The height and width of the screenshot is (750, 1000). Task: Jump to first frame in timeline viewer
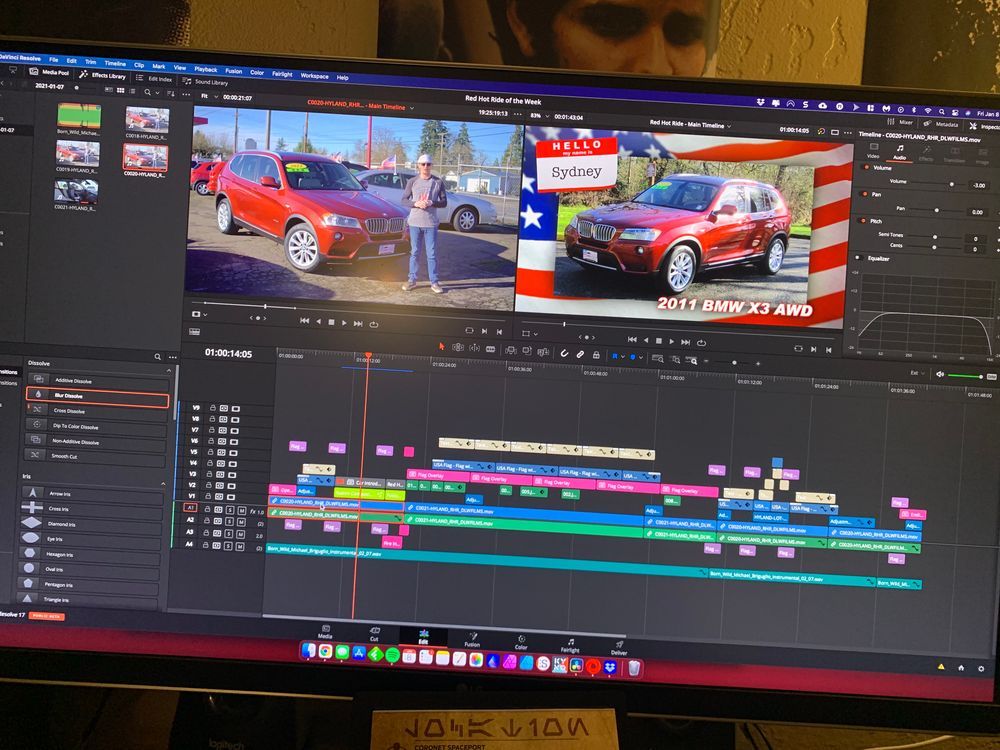click(x=632, y=339)
